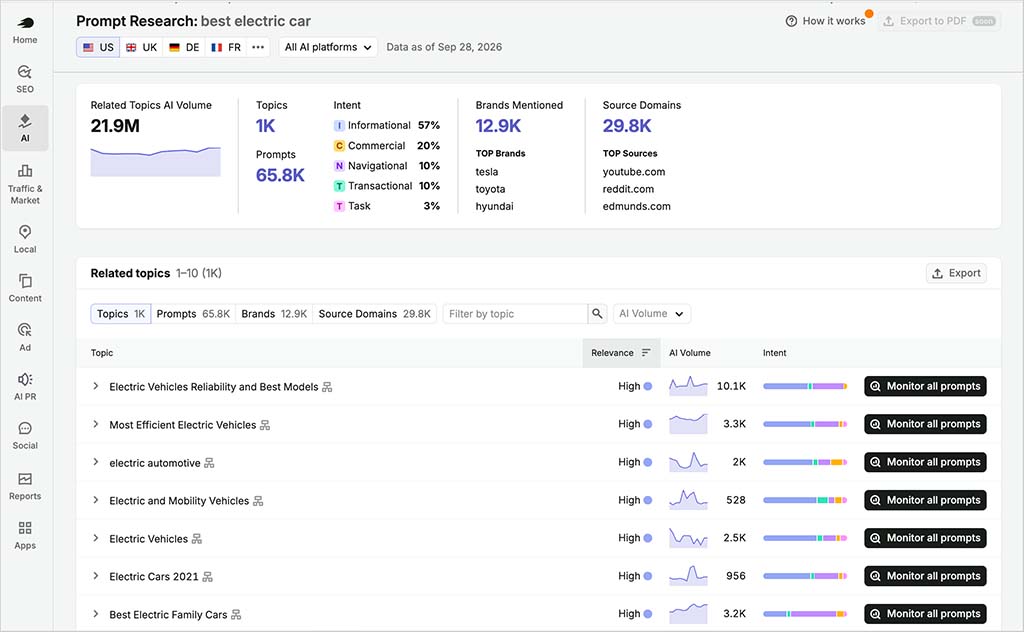Expand the Electric Vehicles topic row
The width and height of the screenshot is (1024, 632).
tap(95, 538)
